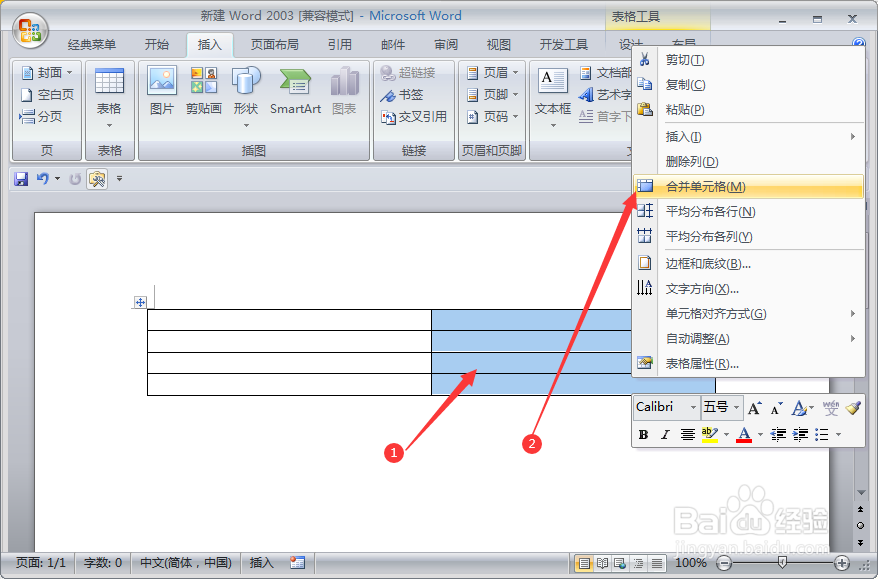
Task: Switch to the 页面布局 tab
Action: pyautogui.click(x=274, y=45)
